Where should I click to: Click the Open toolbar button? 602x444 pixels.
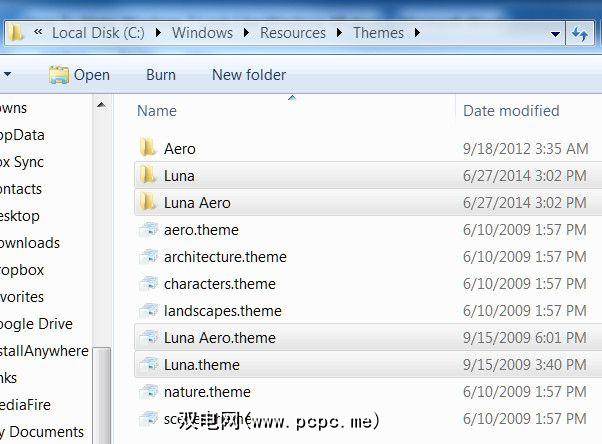(79, 75)
